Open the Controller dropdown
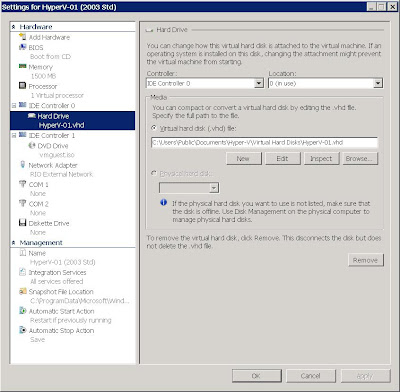The width and height of the screenshot is (400, 392). point(259,83)
